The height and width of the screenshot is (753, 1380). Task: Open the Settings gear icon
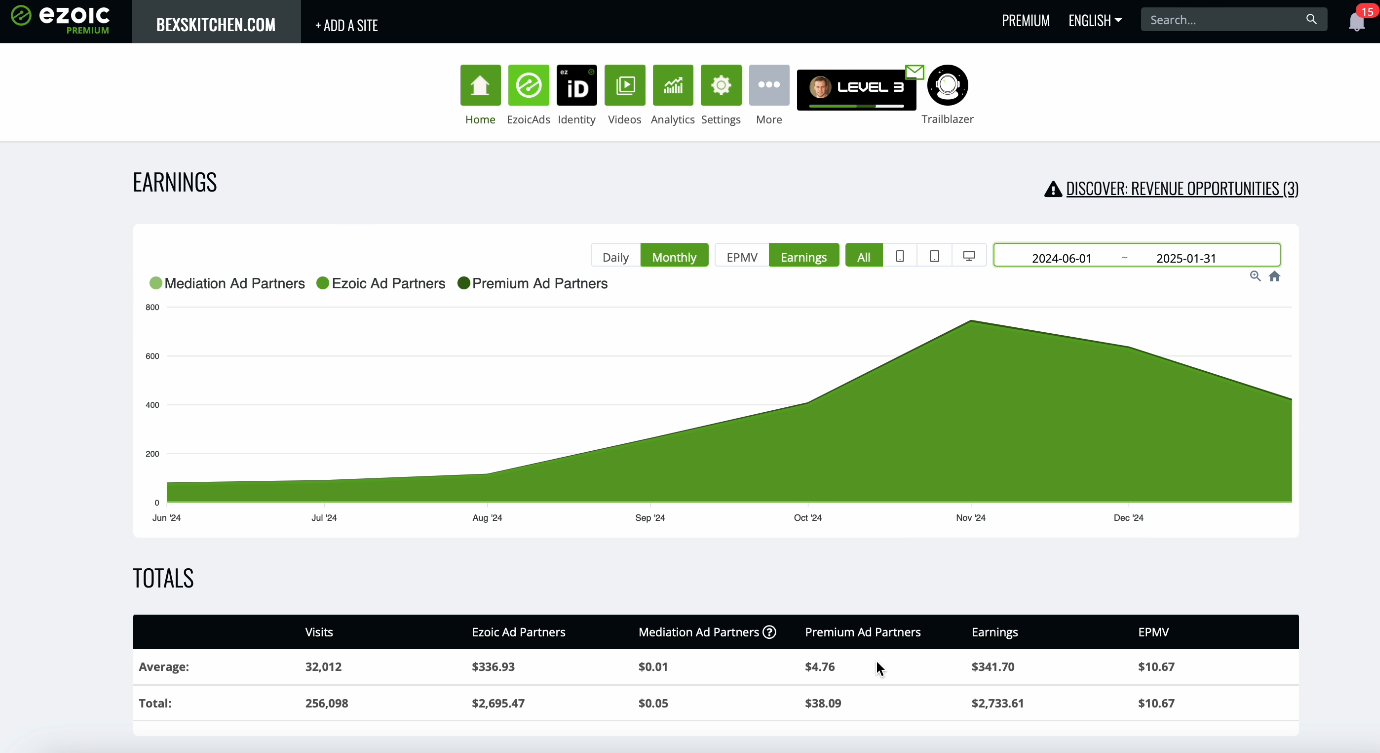coord(721,85)
